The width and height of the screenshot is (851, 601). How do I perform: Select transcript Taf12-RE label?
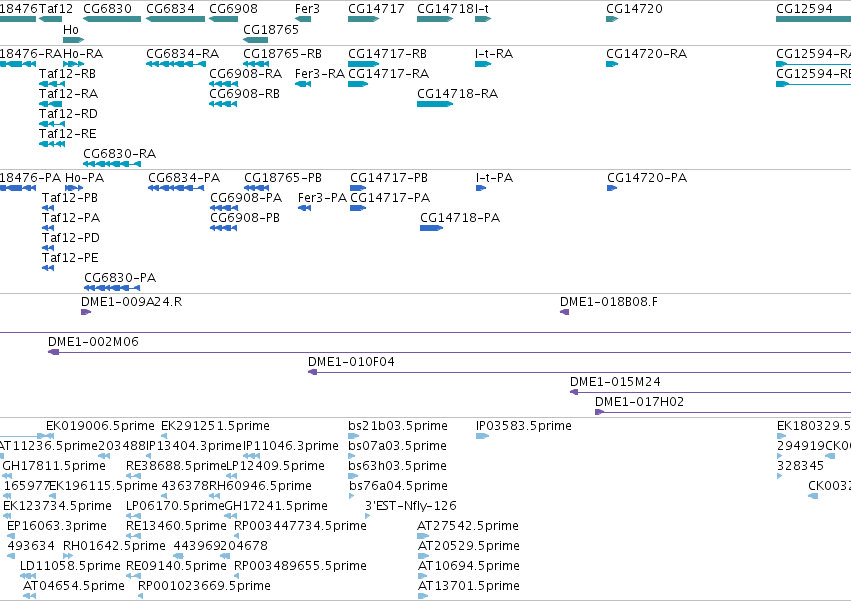pos(68,134)
